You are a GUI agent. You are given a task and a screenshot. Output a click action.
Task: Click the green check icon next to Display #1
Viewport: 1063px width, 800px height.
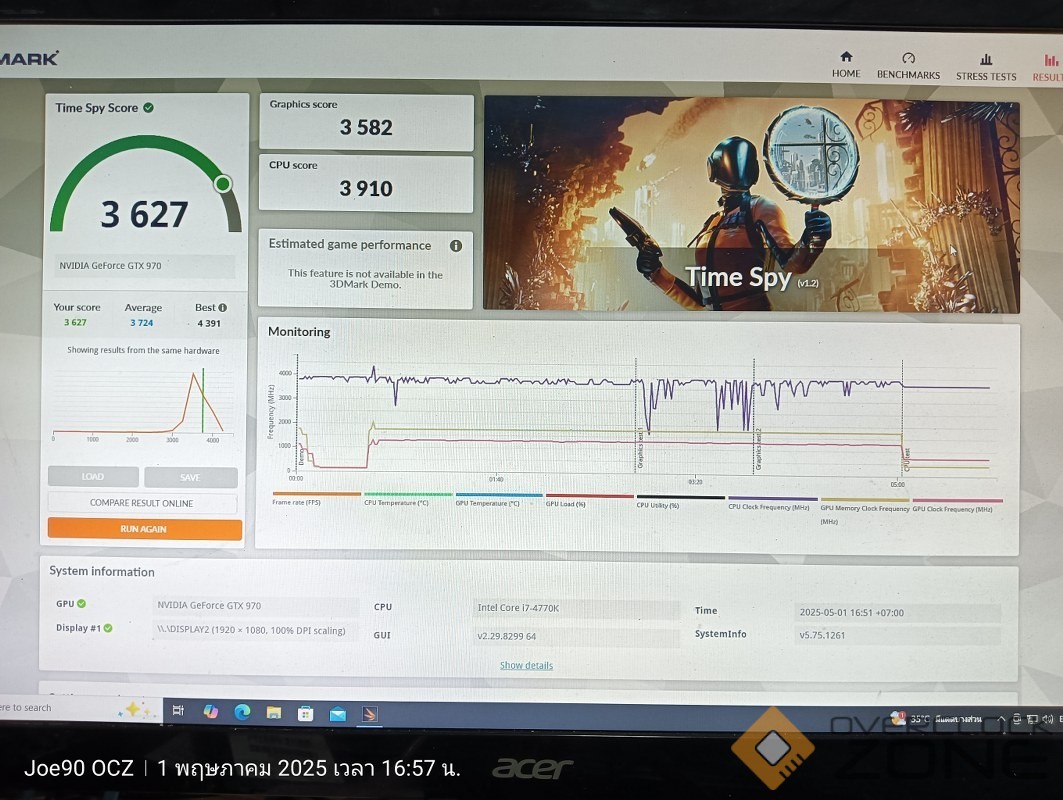108,628
